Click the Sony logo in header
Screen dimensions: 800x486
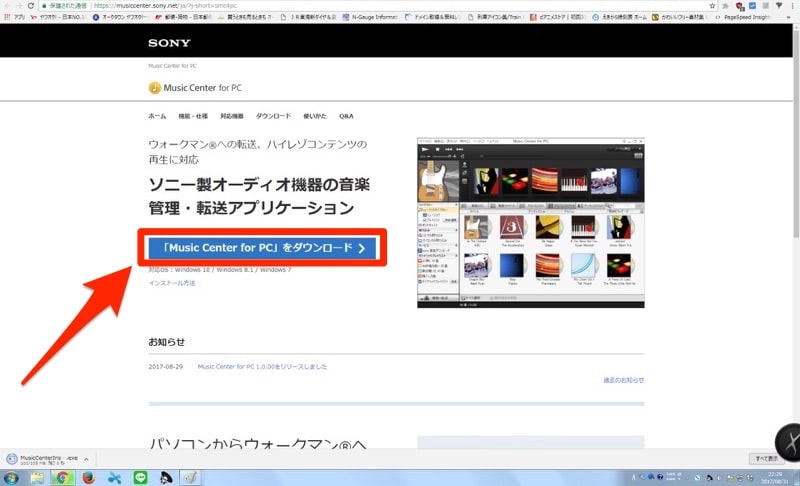point(168,43)
